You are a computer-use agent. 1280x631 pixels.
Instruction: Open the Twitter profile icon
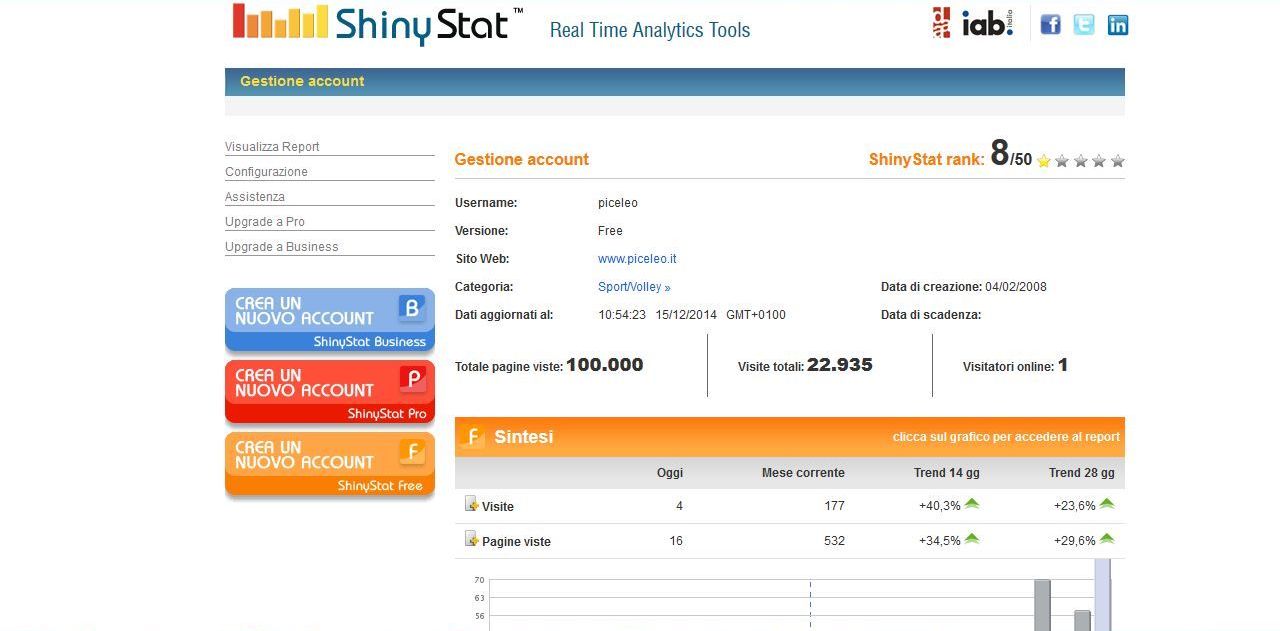[x=1084, y=25]
